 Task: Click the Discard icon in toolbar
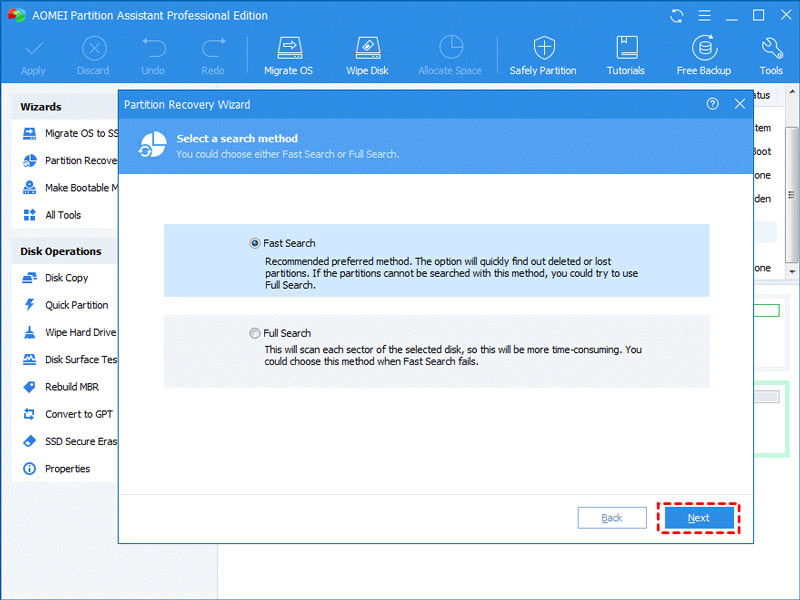(94, 49)
